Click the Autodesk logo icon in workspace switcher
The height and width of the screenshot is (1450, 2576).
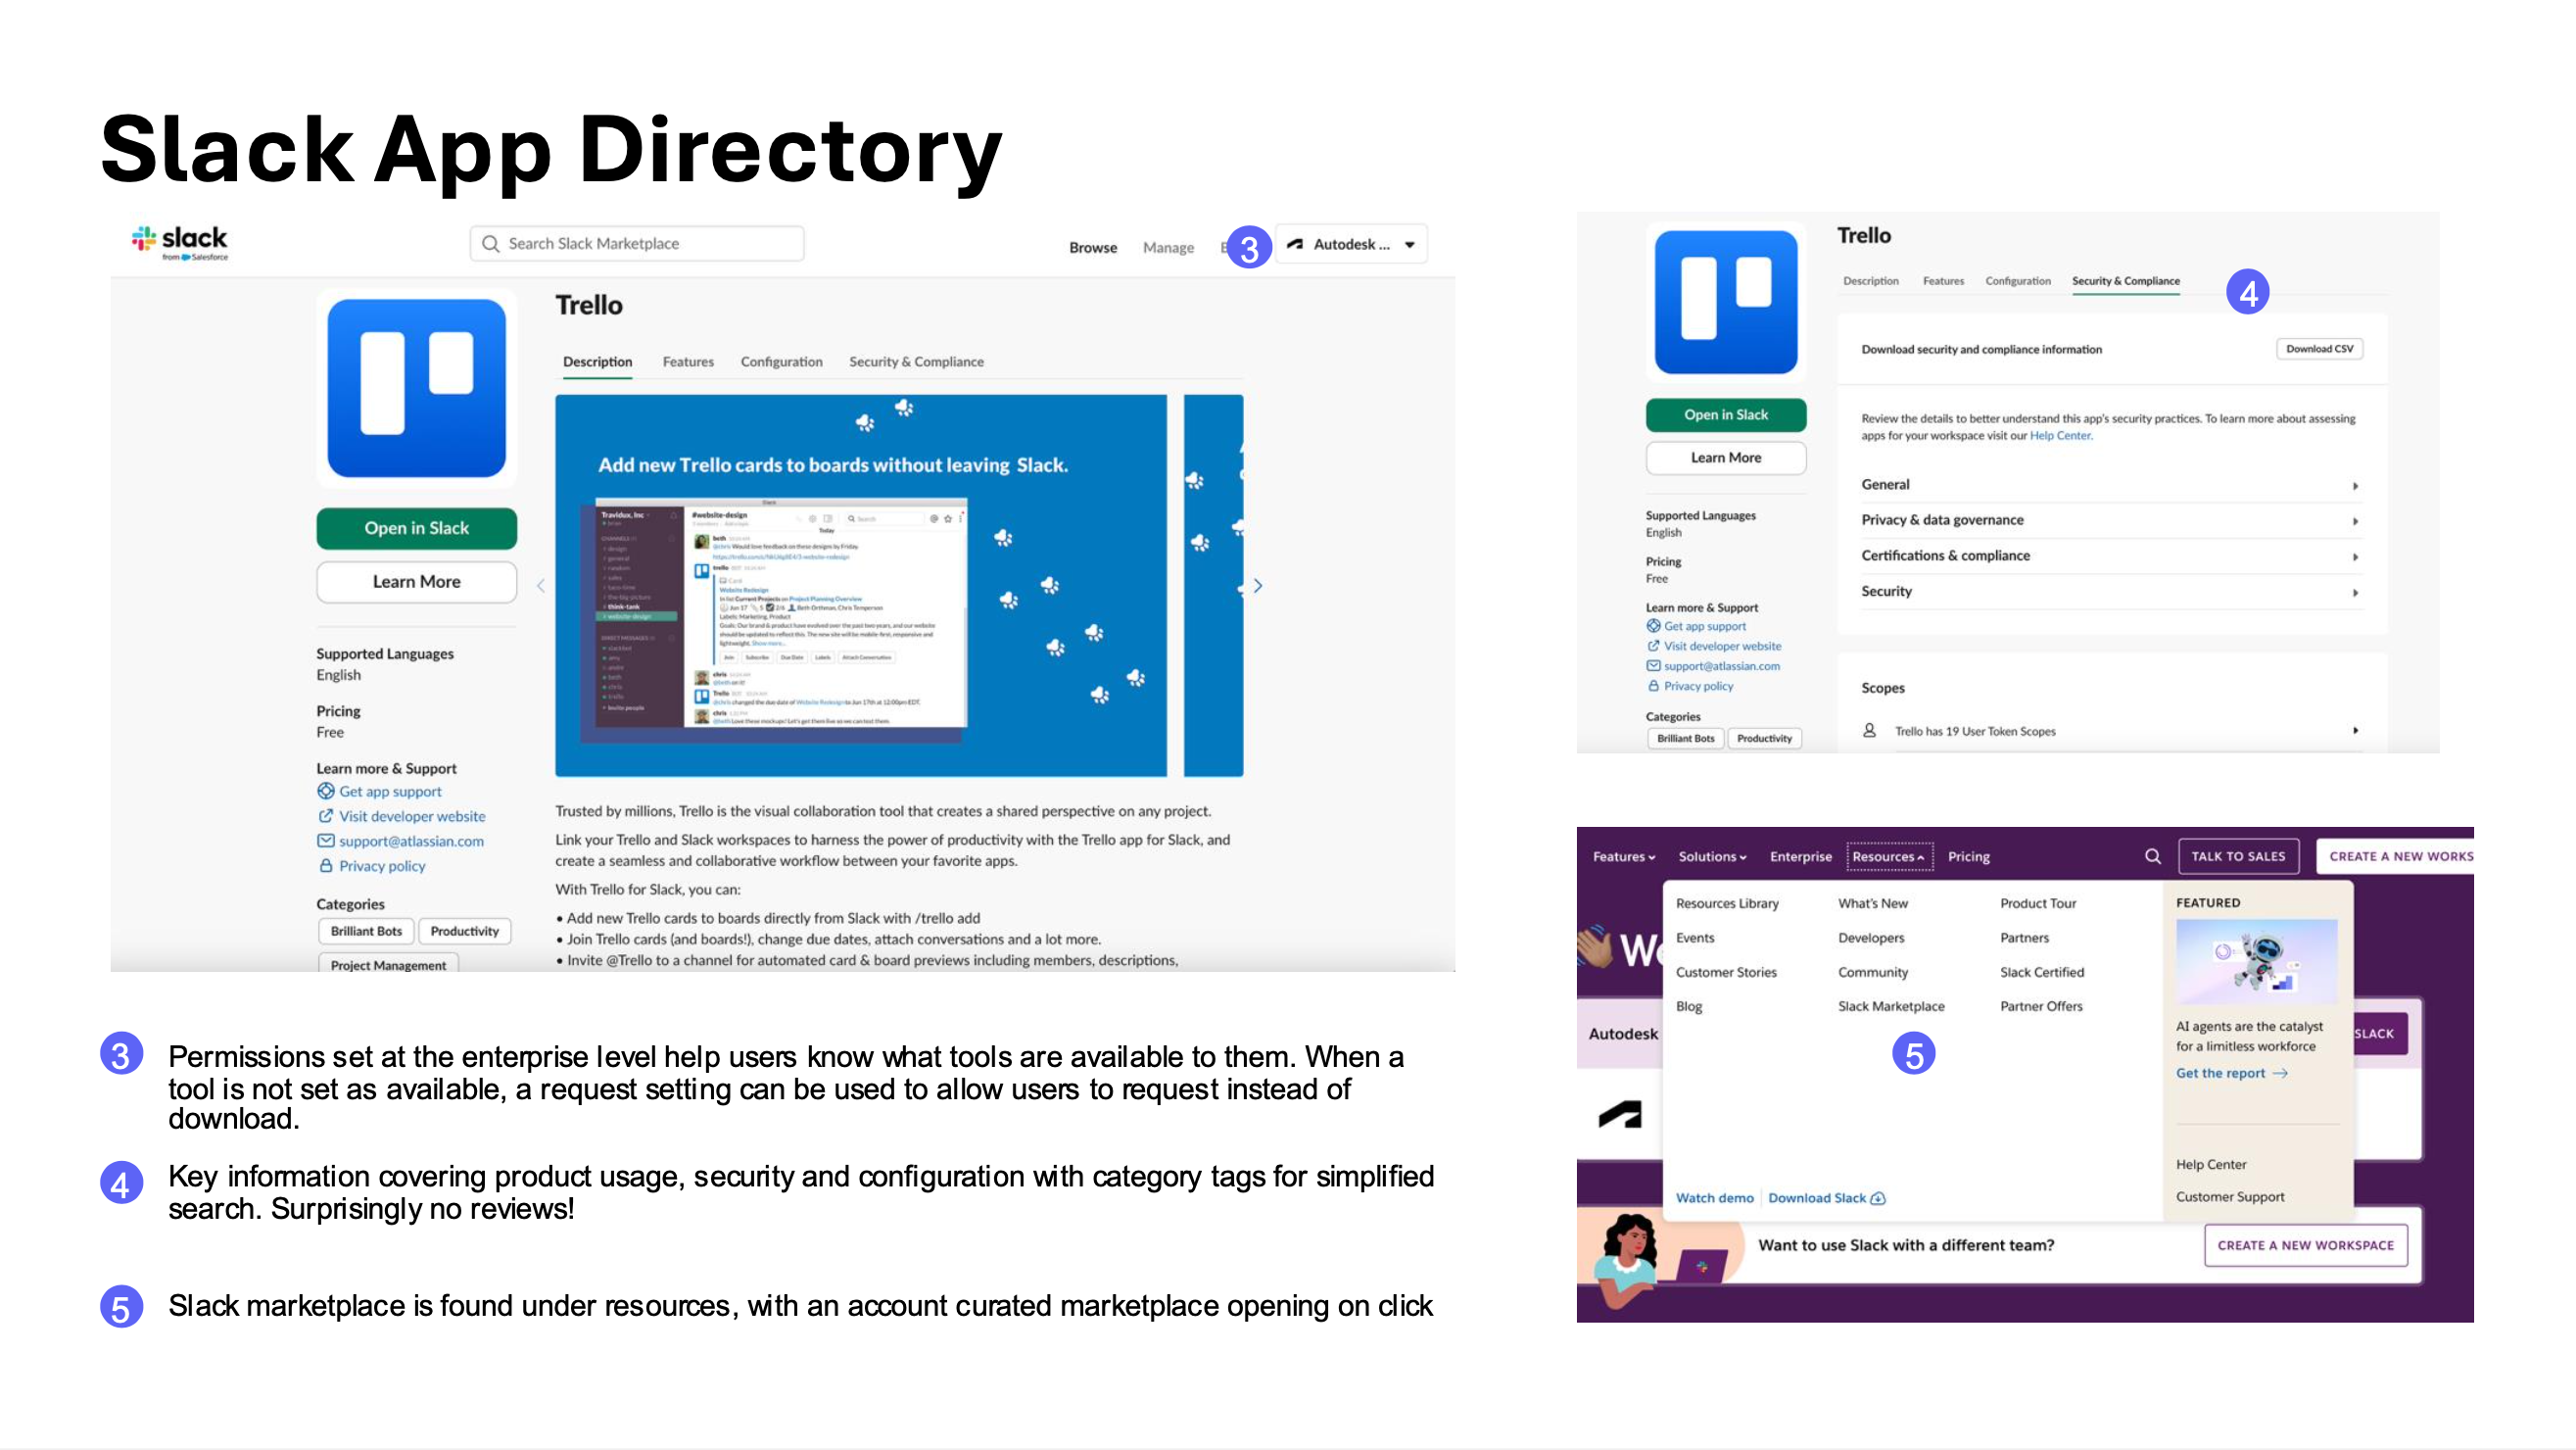[1295, 244]
